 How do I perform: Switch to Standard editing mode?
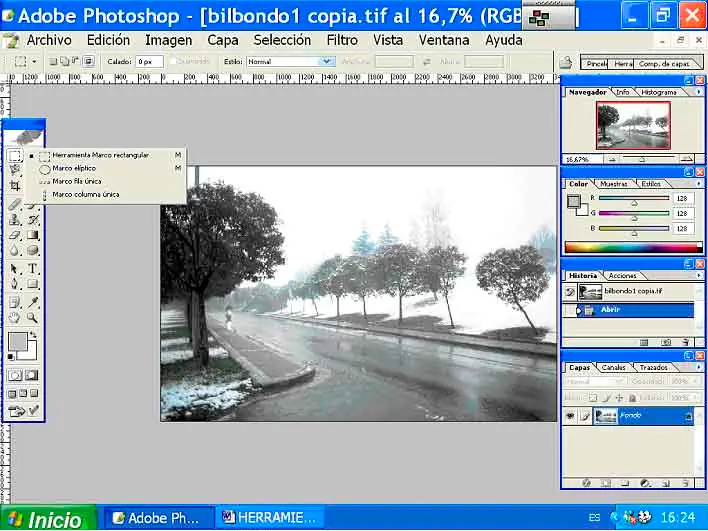[x=14, y=375]
